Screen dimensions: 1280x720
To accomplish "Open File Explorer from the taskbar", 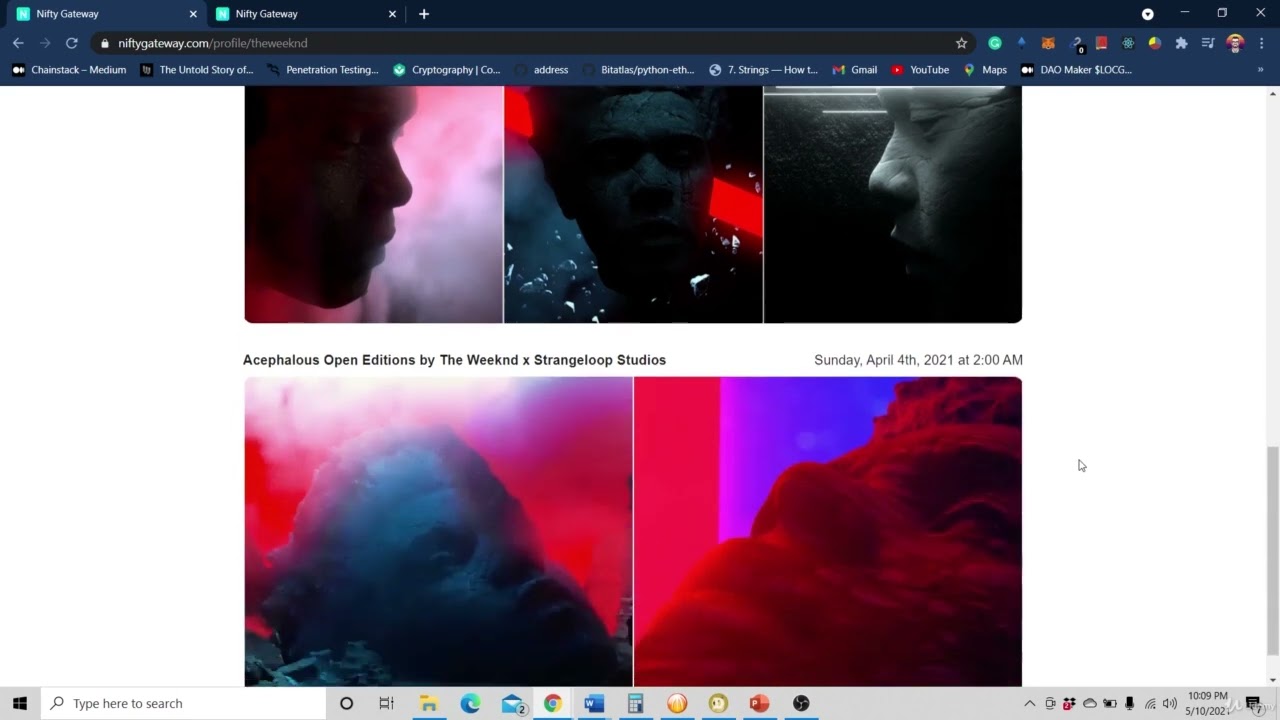I will pos(428,703).
